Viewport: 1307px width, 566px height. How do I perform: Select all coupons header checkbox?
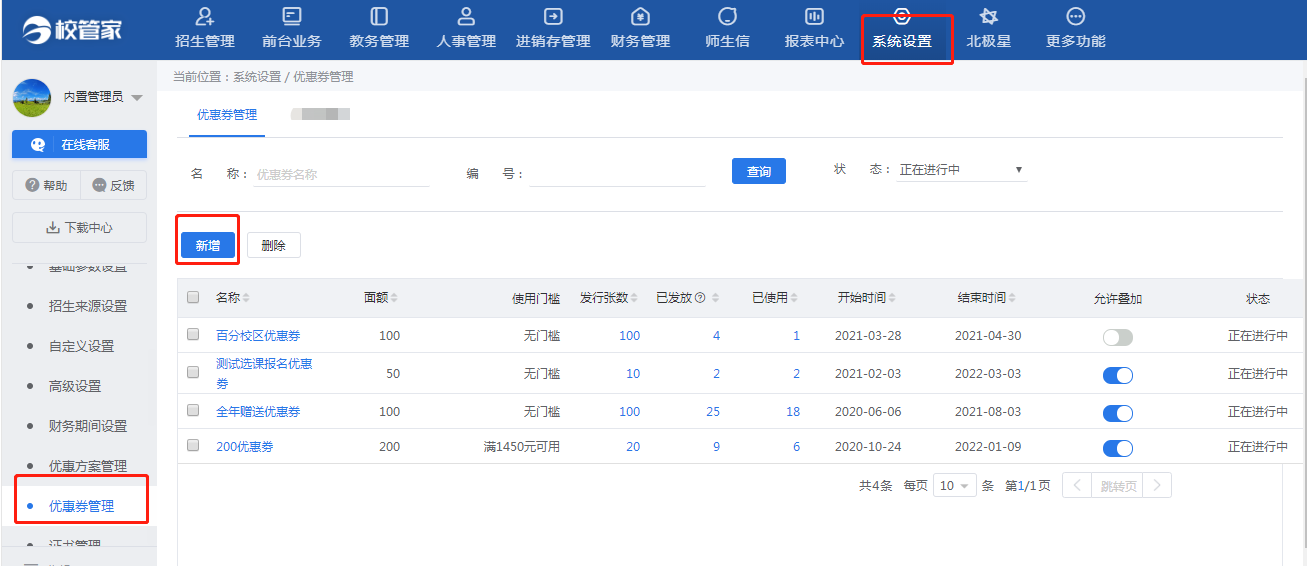[193, 297]
